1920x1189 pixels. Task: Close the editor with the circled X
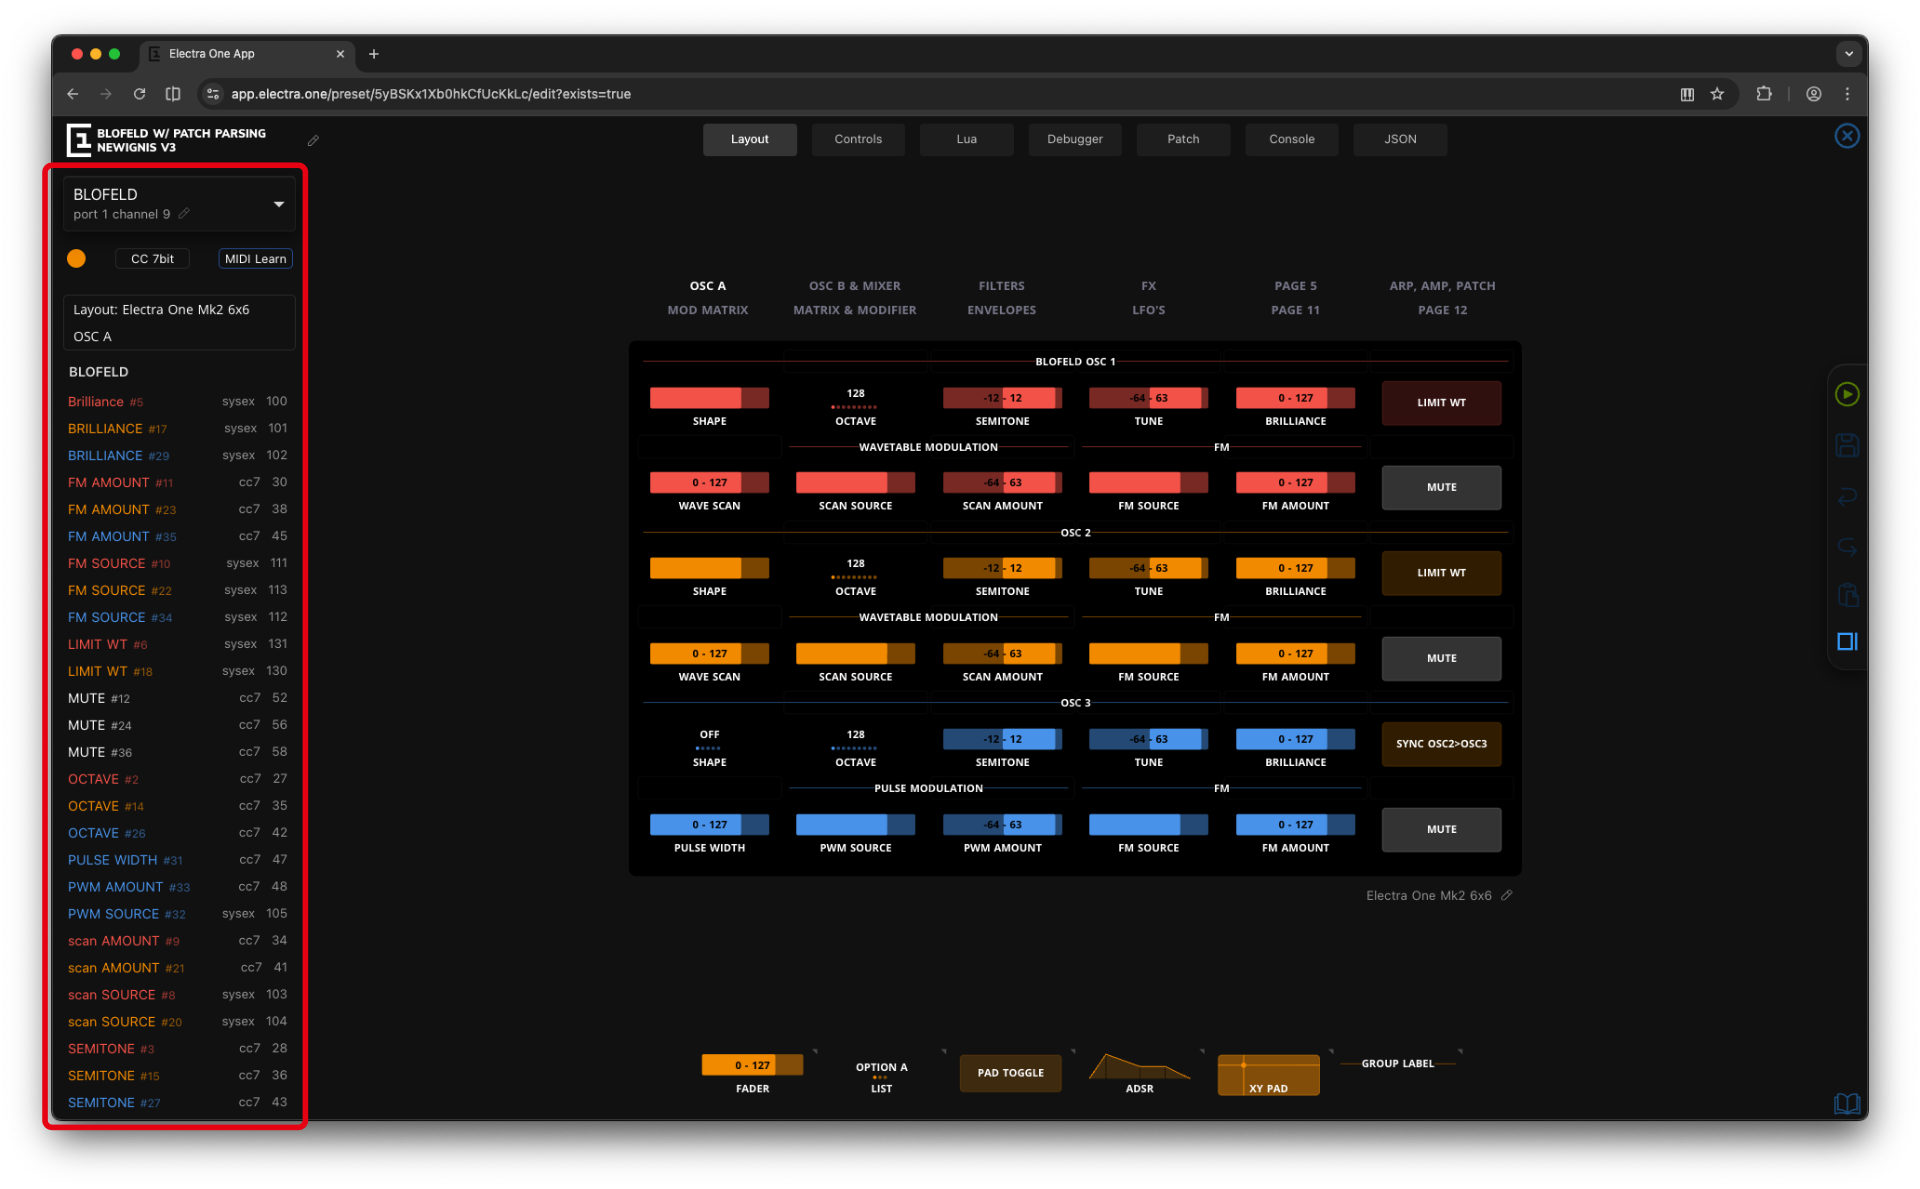tap(1846, 136)
